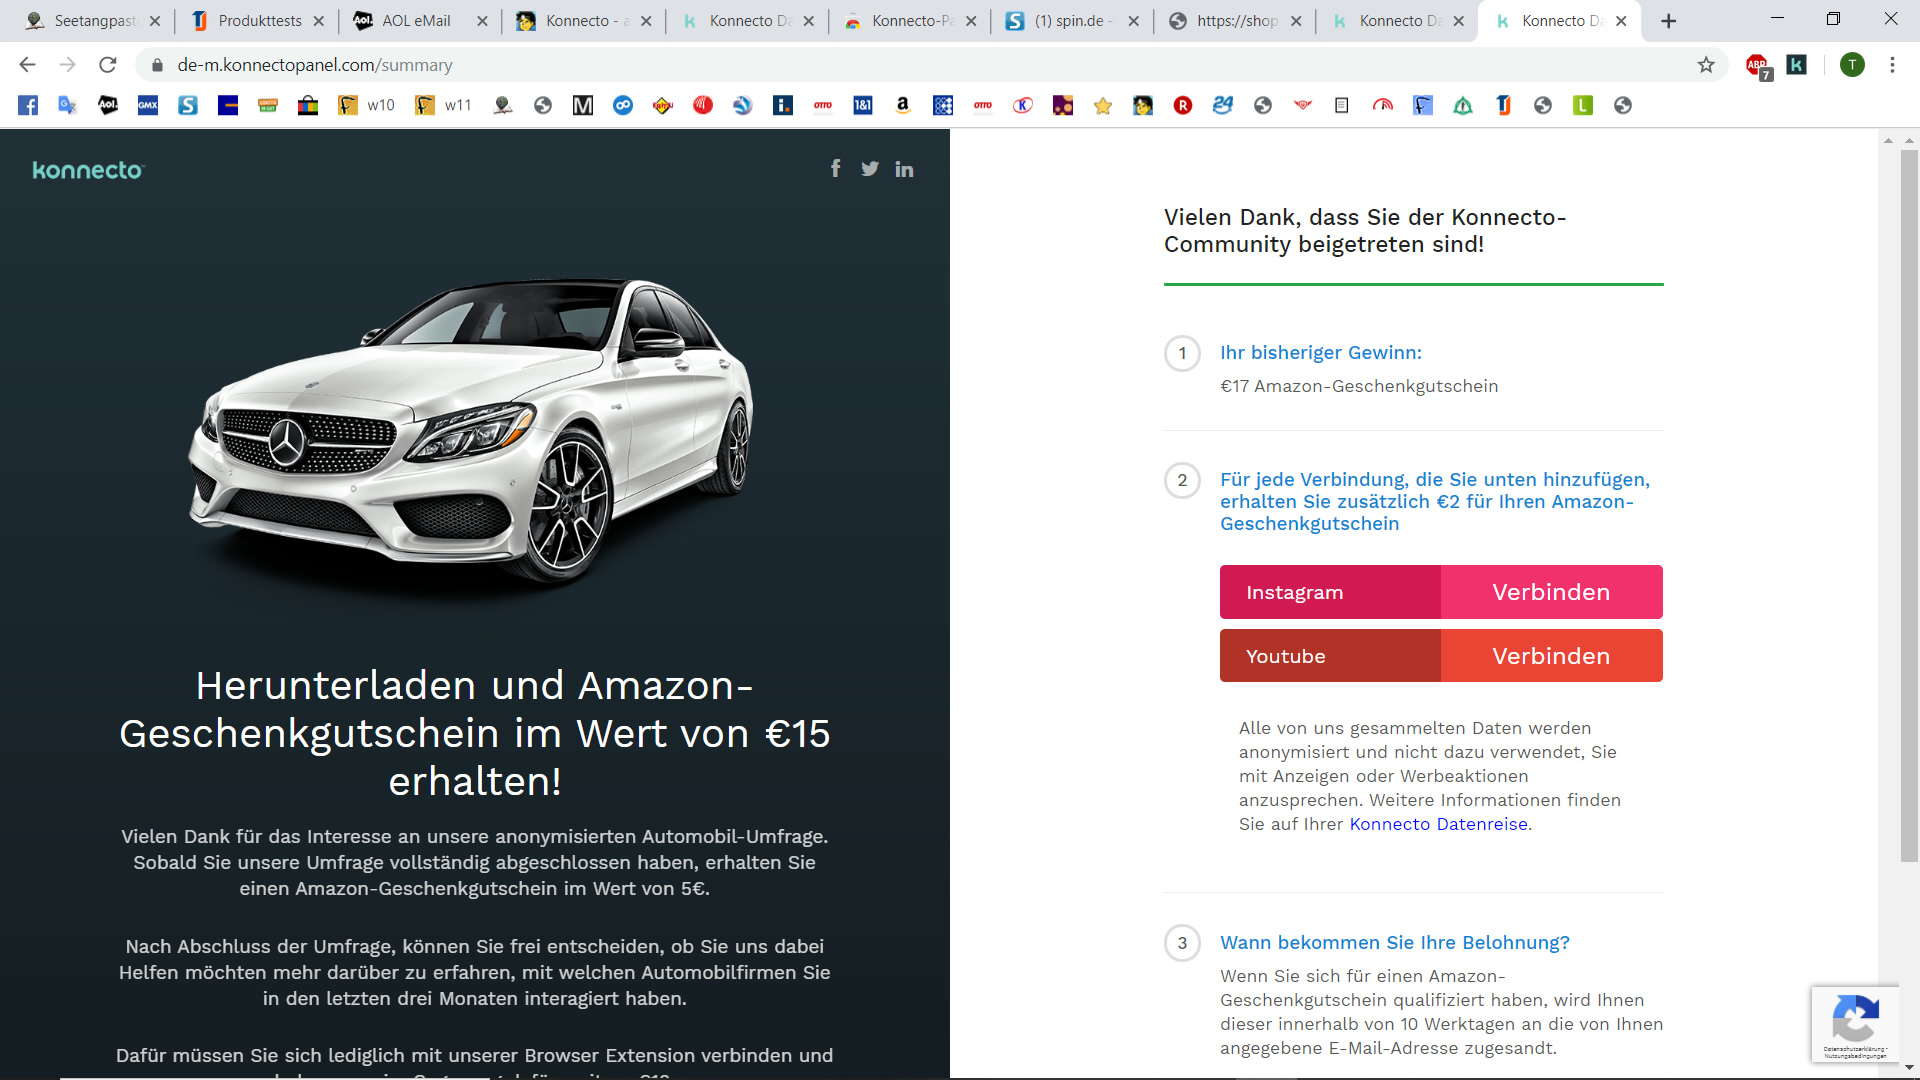Open the red K oval bookmark
Viewport: 1920px width, 1080px height.
point(1023,105)
